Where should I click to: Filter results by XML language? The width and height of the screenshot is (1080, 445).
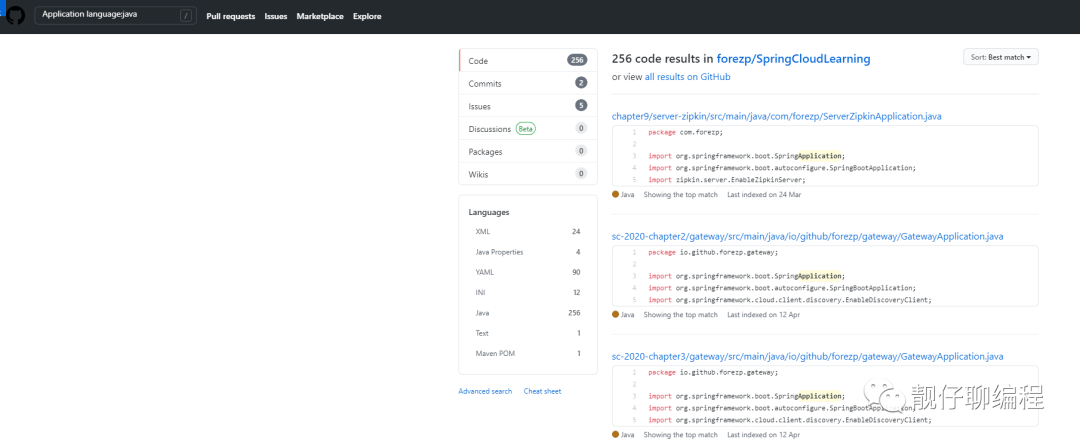(528, 231)
